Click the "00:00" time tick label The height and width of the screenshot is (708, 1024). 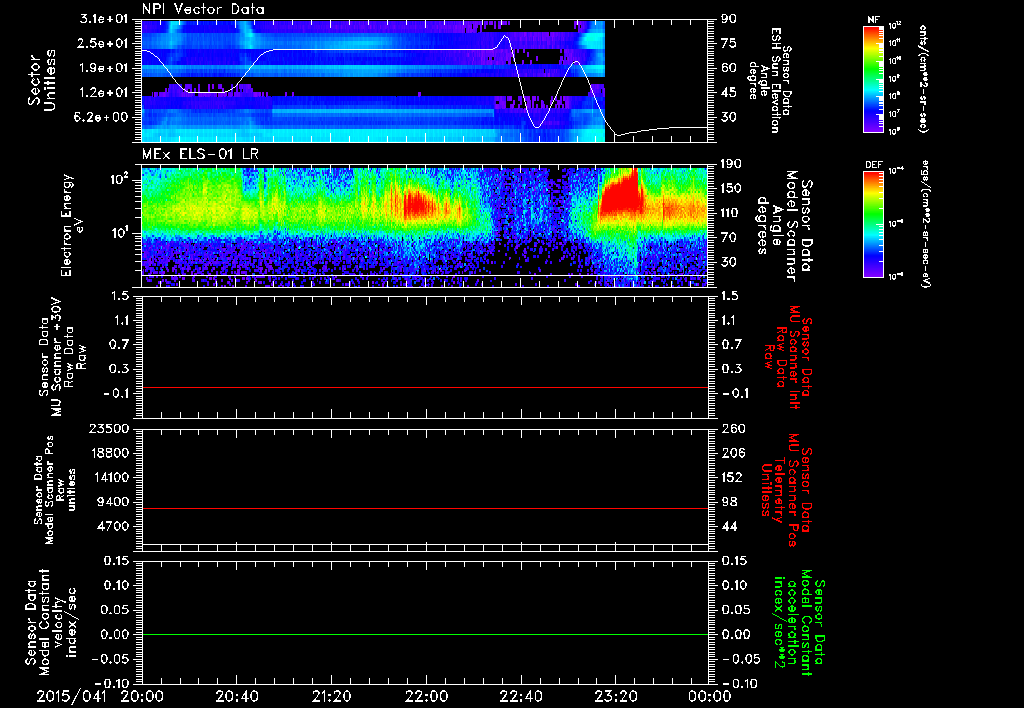coord(709,696)
